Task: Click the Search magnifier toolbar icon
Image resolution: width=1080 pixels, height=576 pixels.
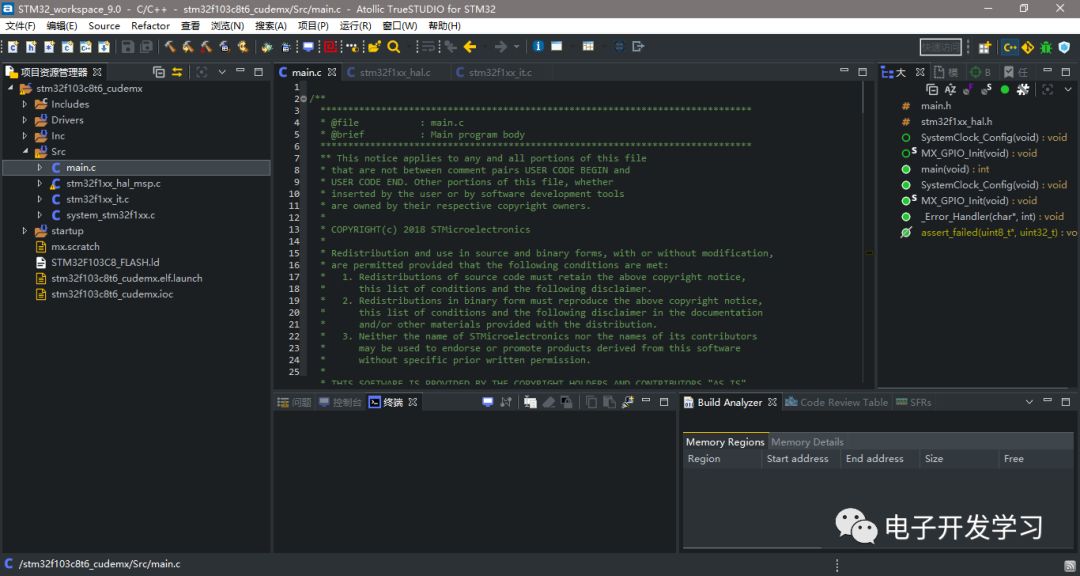Action: pos(393,47)
